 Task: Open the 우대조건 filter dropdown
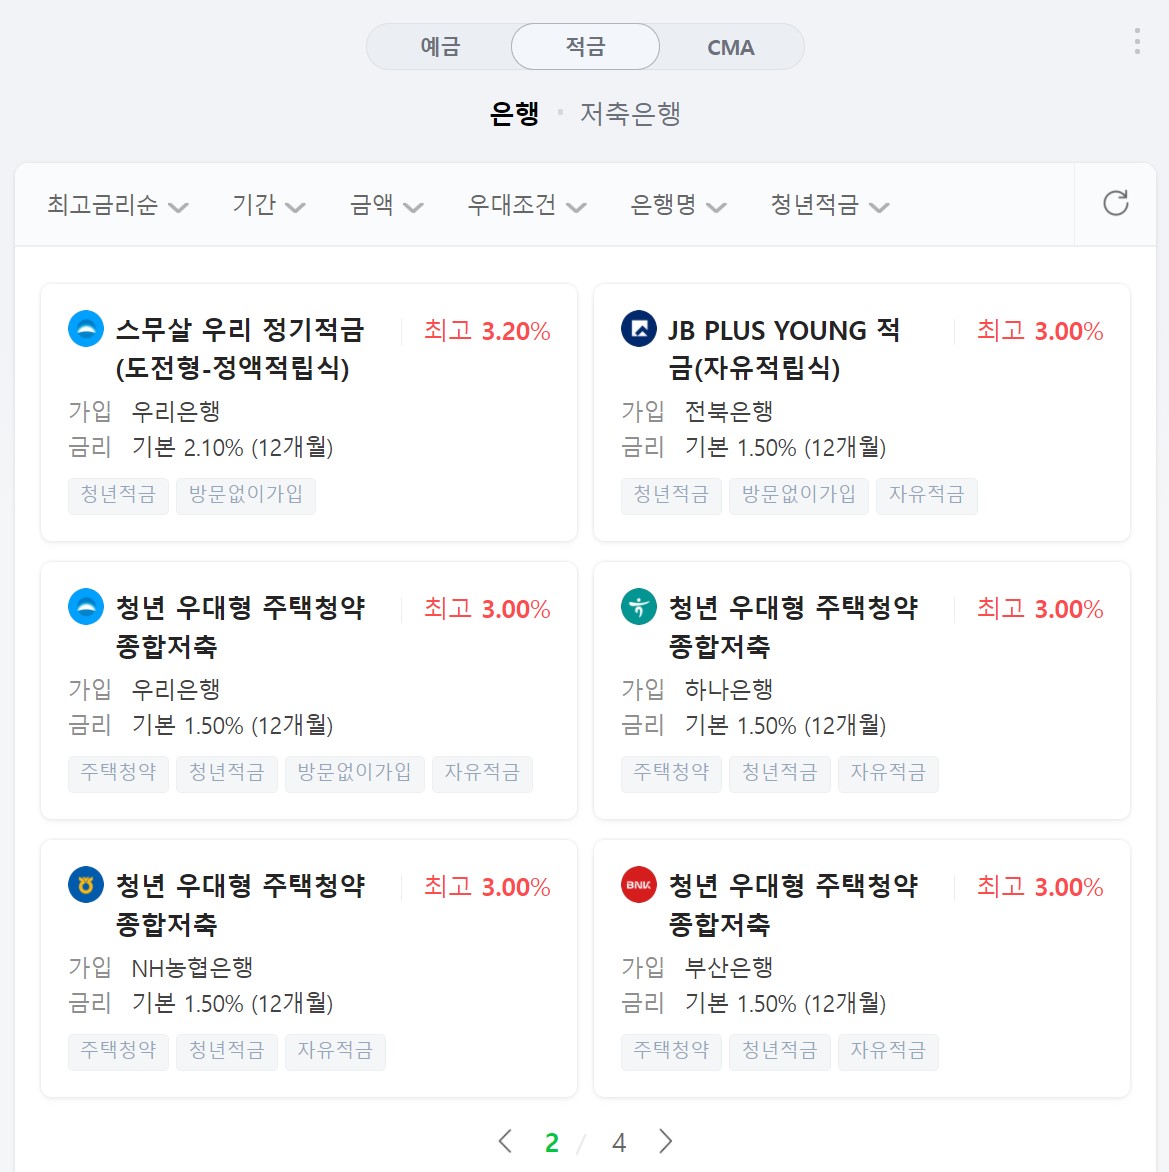tap(526, 205)
